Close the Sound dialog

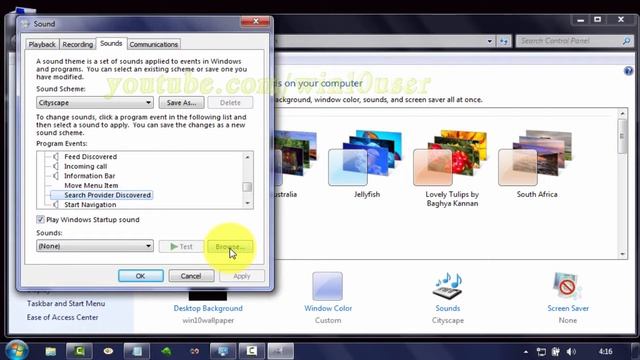tap(256, 21)
